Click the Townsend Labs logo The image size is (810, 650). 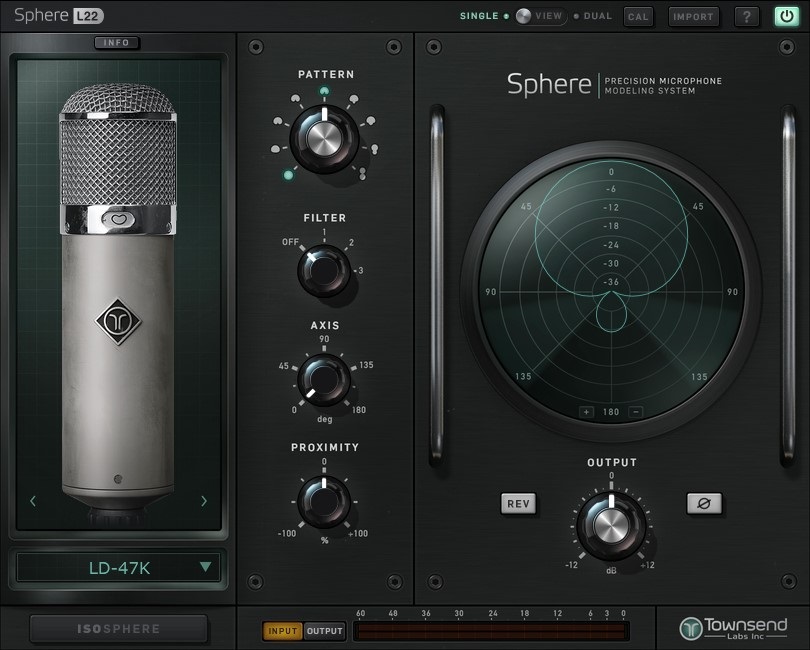point(732,628)
